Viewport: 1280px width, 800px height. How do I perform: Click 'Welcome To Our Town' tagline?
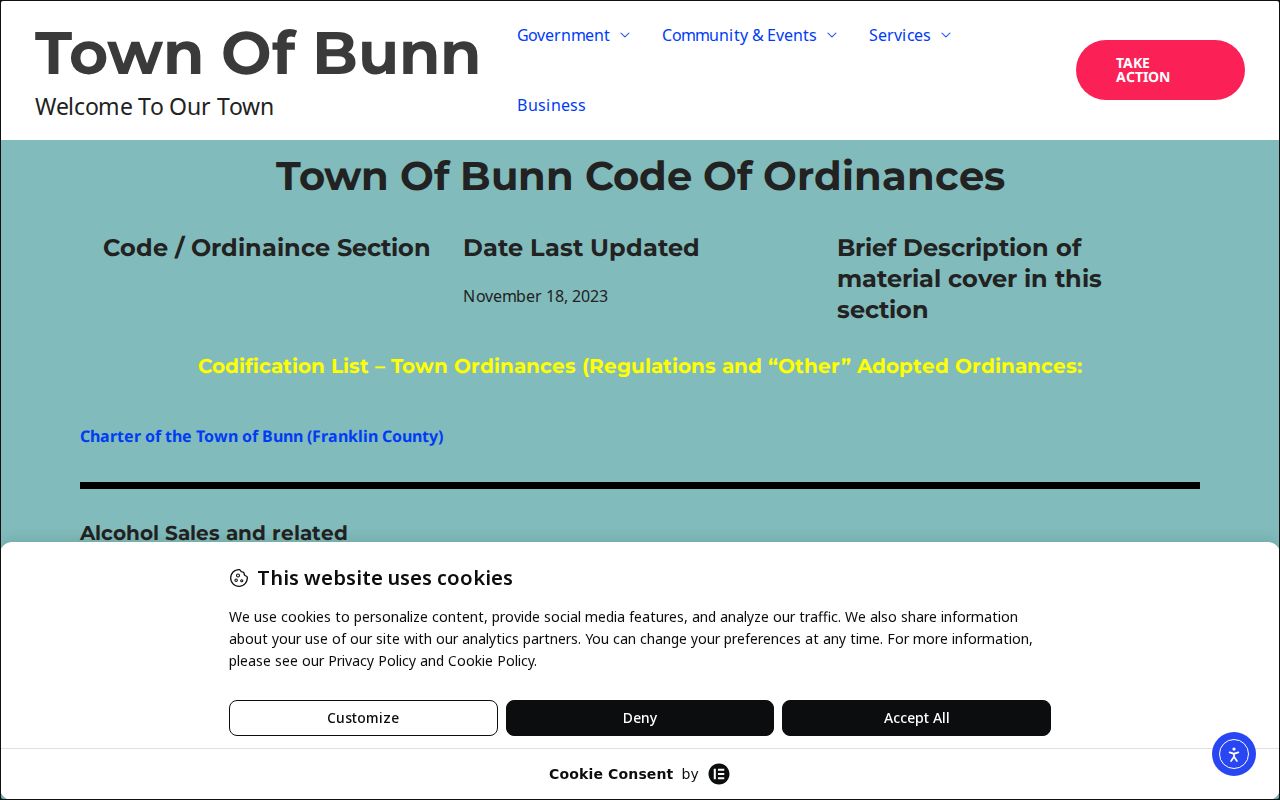pos(154,107)
